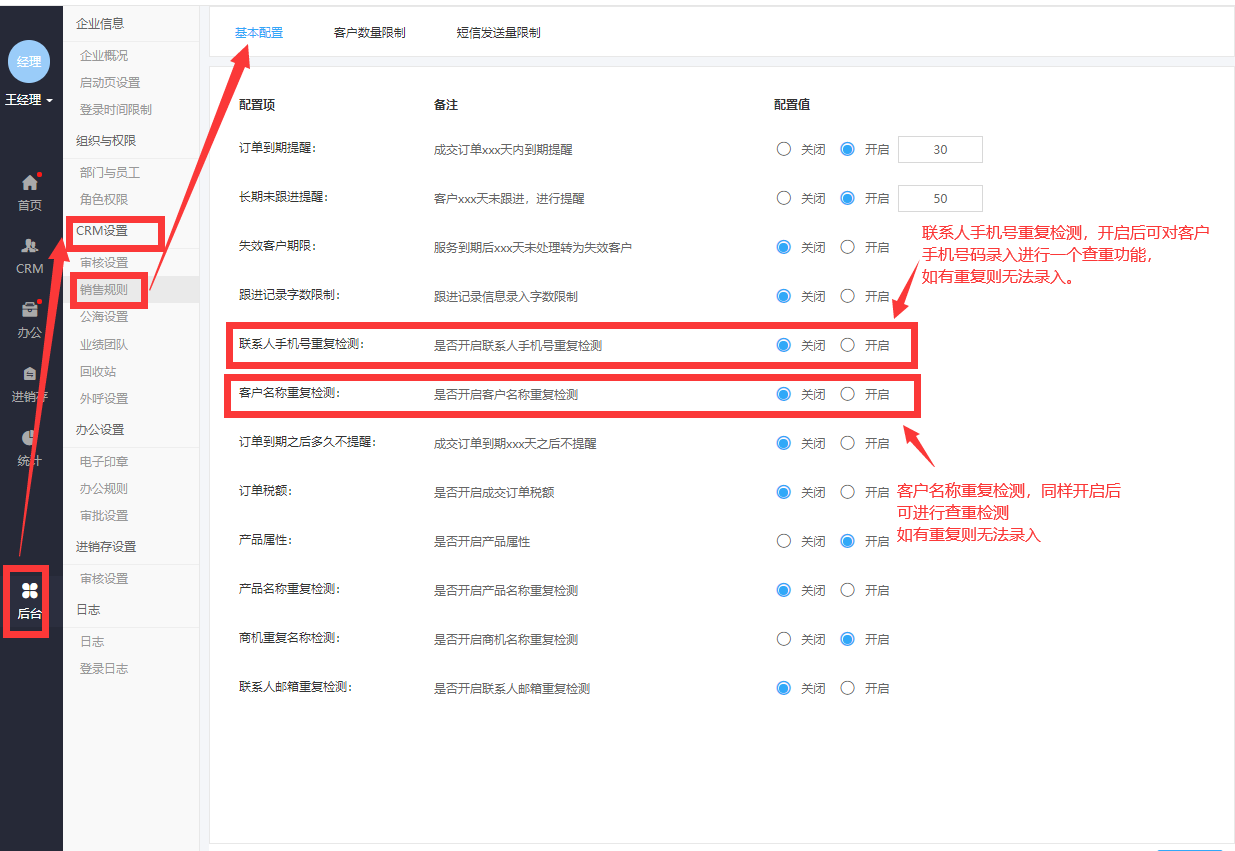Image resolution: width=1235 pixels, height=851 pixels.
Task: Set 产品名称重复检测 to 开启
Action: pos(848,590)
